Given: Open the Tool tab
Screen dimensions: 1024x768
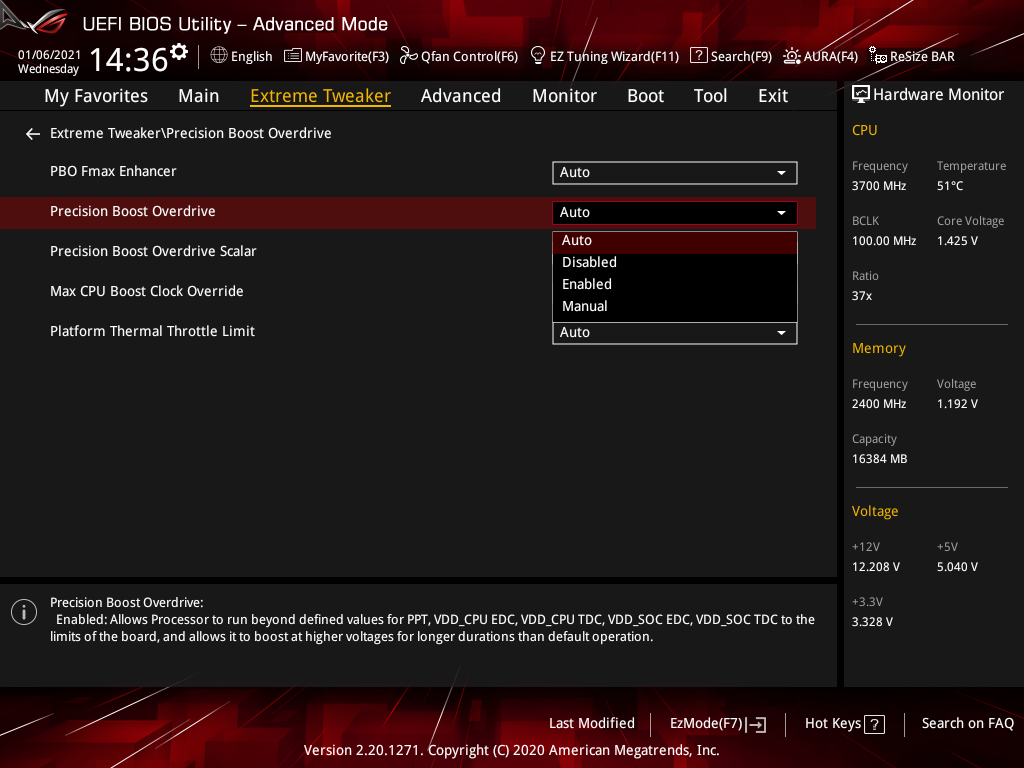Looking at the screenshot, I should click(x=710, y=96).
